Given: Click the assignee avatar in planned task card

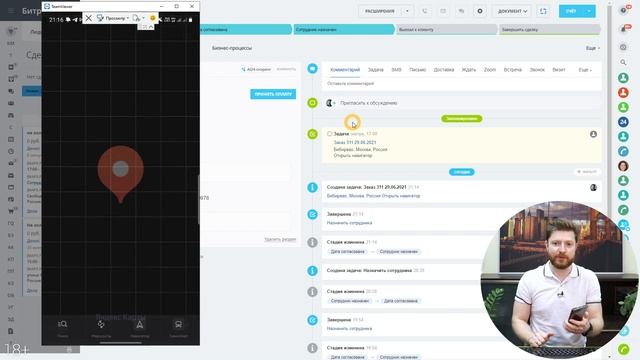Looking at the screenshot, I should (593, 134).
